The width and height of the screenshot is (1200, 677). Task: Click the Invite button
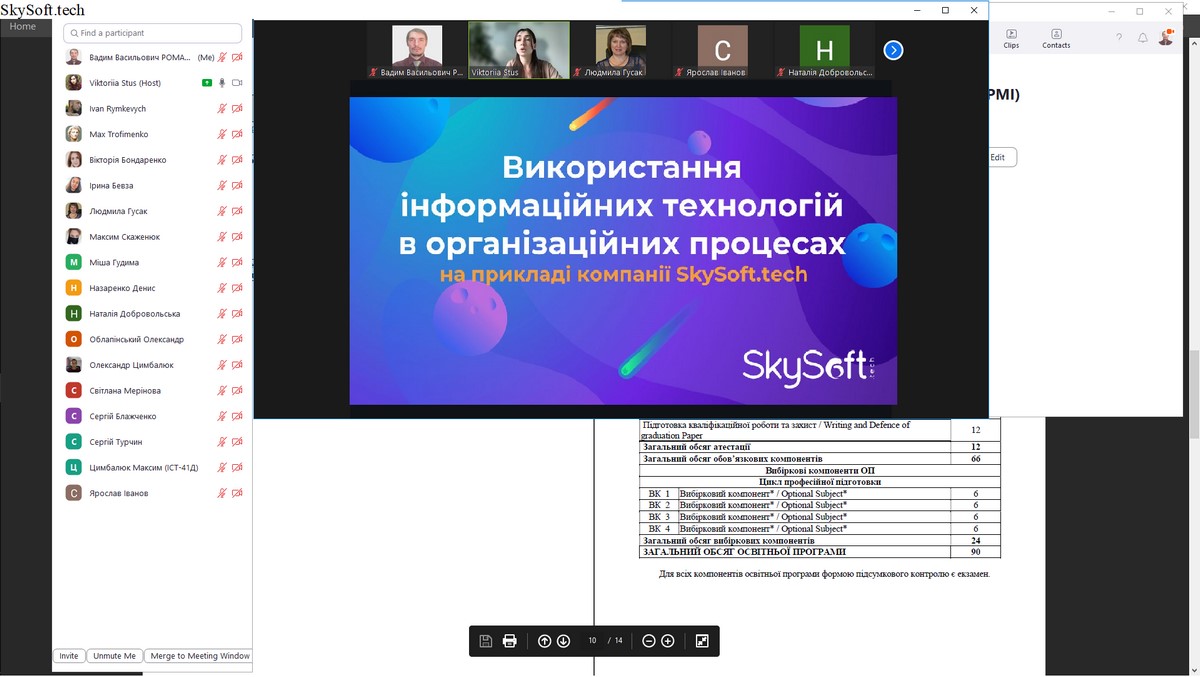point(68,656)
